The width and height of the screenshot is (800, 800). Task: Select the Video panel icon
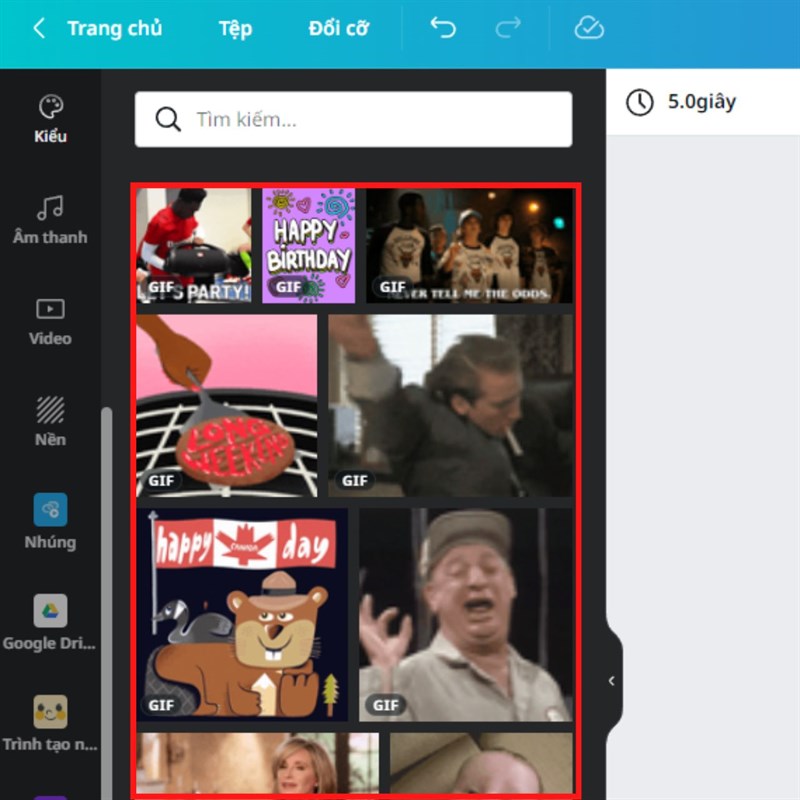tap(50, 318)
